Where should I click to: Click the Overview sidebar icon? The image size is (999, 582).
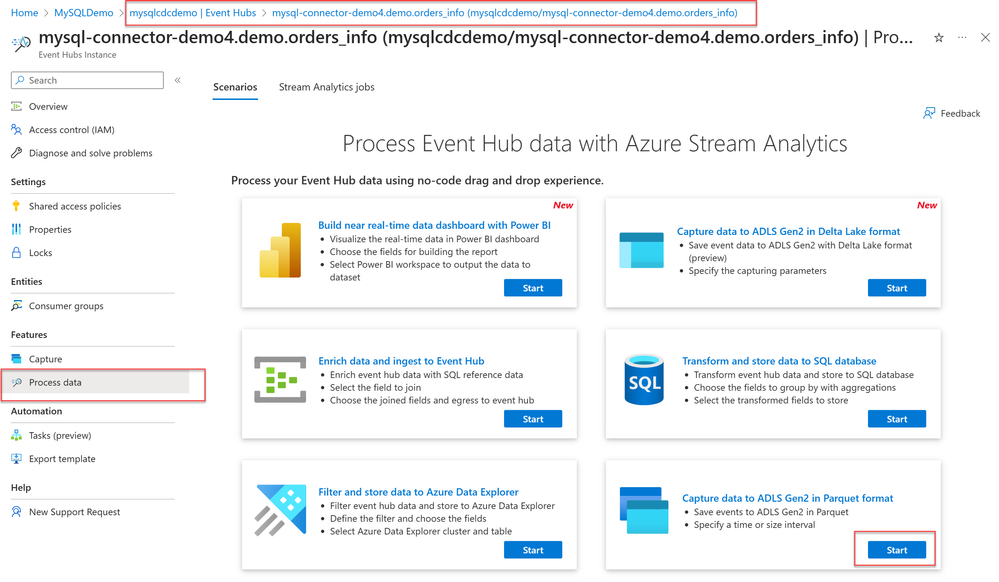click(x=17, y=106)
